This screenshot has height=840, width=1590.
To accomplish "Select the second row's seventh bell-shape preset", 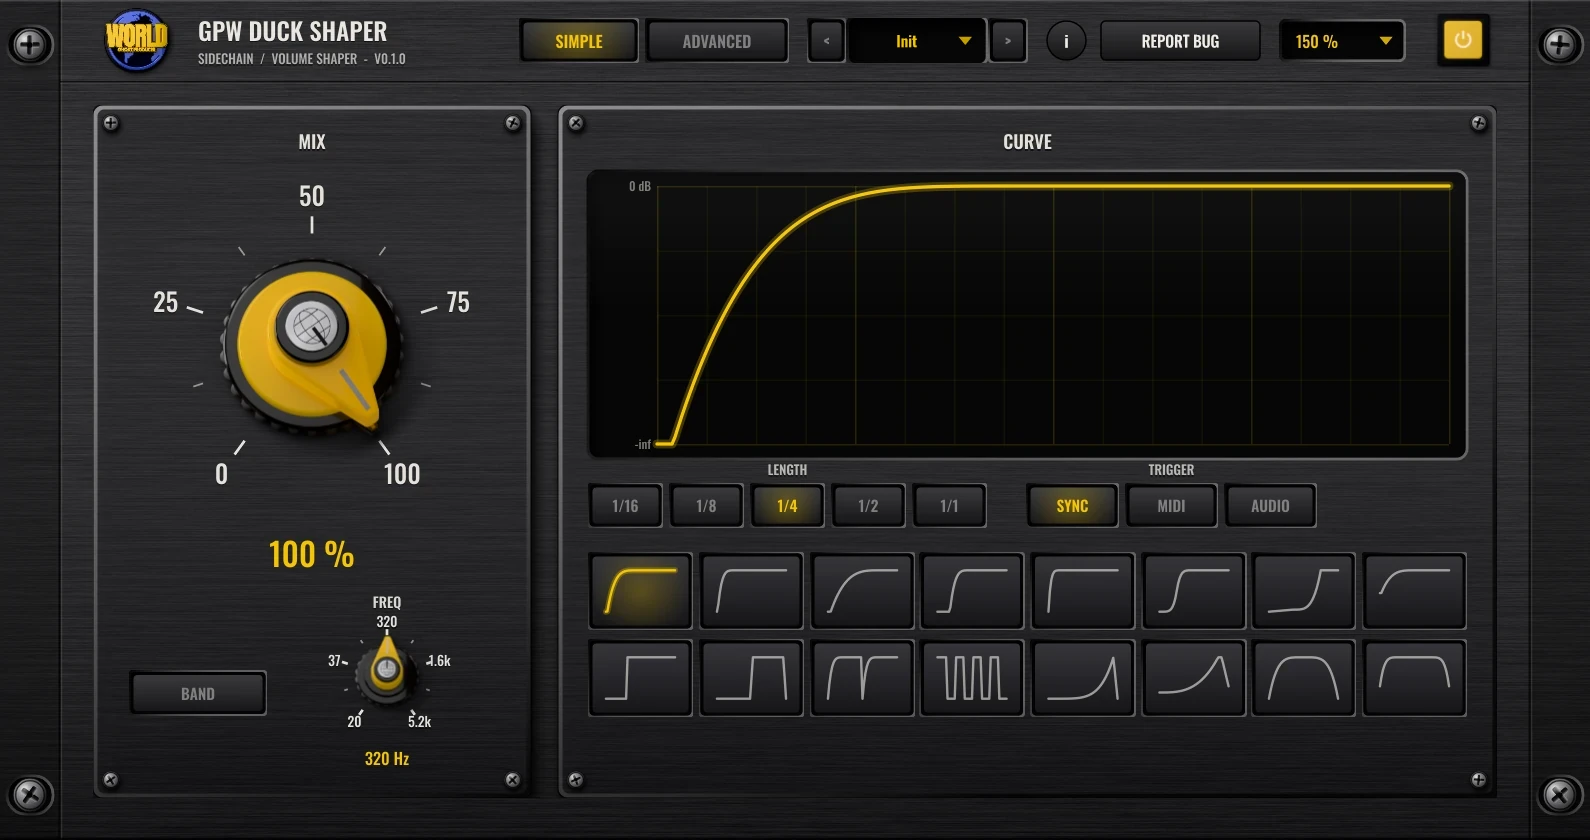I will (1304, 678).
